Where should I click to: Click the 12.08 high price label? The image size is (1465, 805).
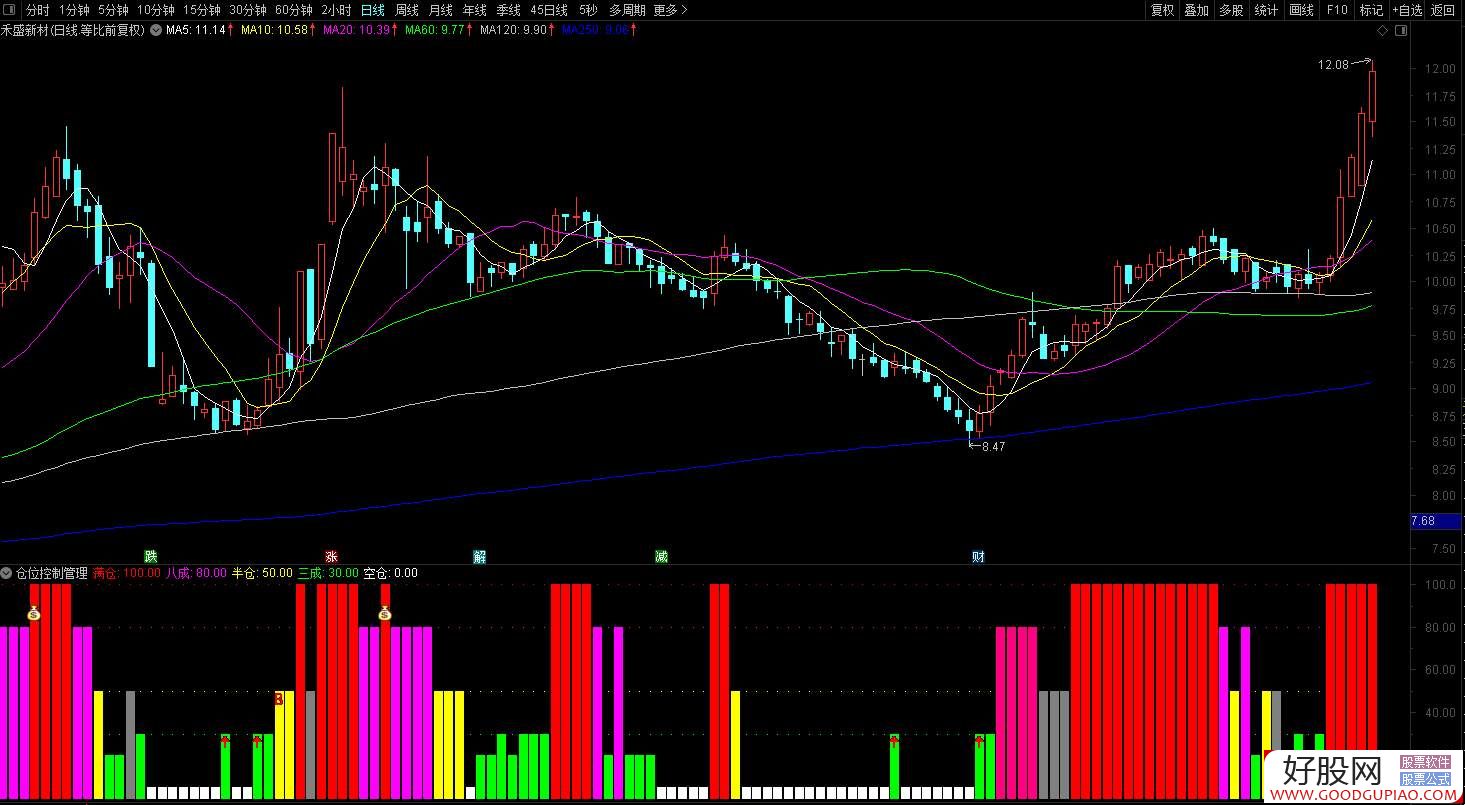tap(1333, 65)
